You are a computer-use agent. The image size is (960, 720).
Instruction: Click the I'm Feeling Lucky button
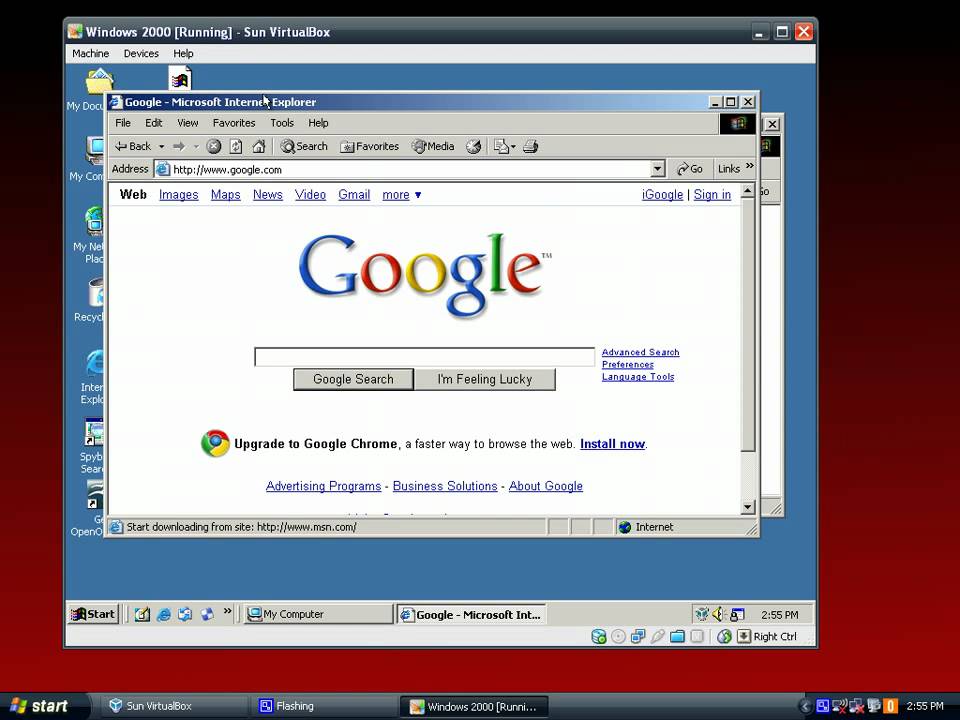484,379
